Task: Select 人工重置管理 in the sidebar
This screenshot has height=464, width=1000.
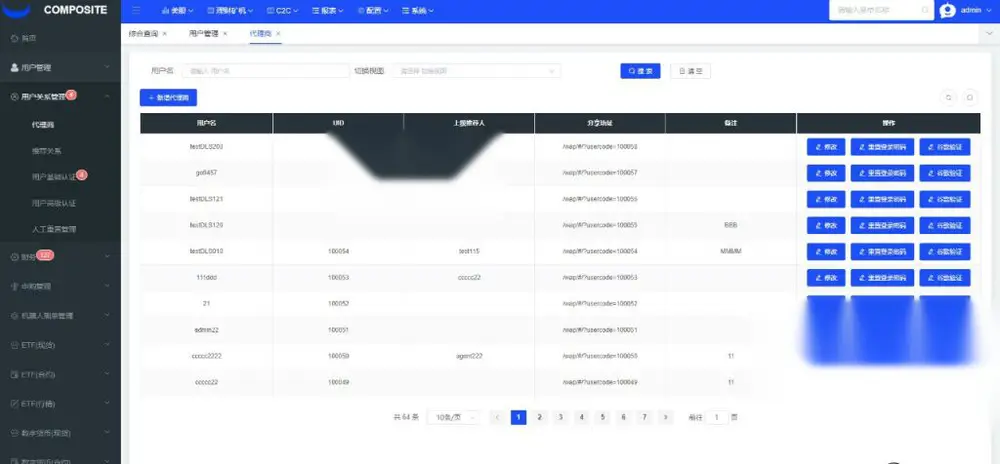Action: click(x=54, y=228)
